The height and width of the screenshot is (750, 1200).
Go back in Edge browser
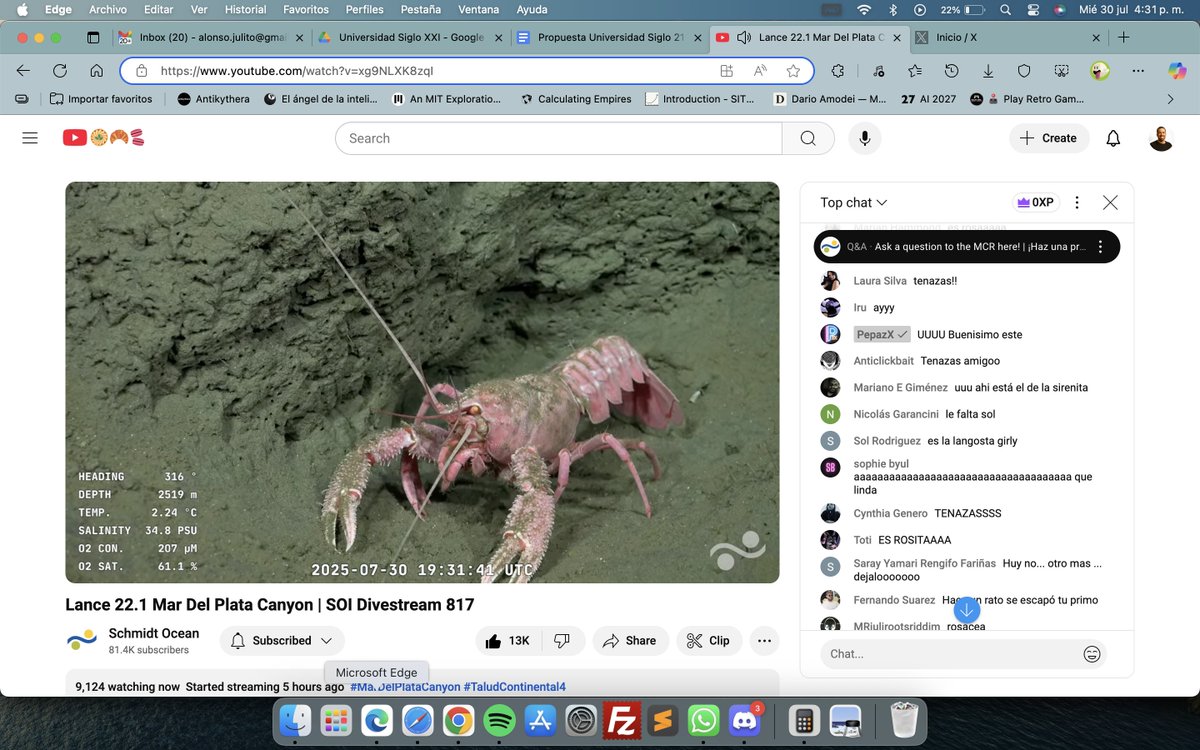[23, 71]
